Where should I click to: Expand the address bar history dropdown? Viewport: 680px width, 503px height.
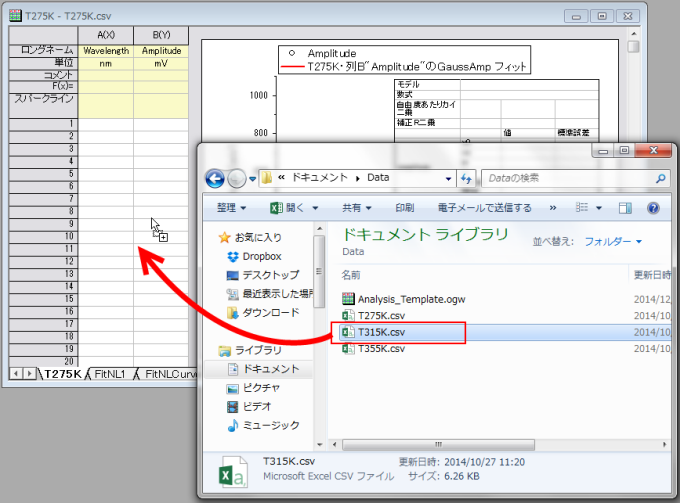448,179
